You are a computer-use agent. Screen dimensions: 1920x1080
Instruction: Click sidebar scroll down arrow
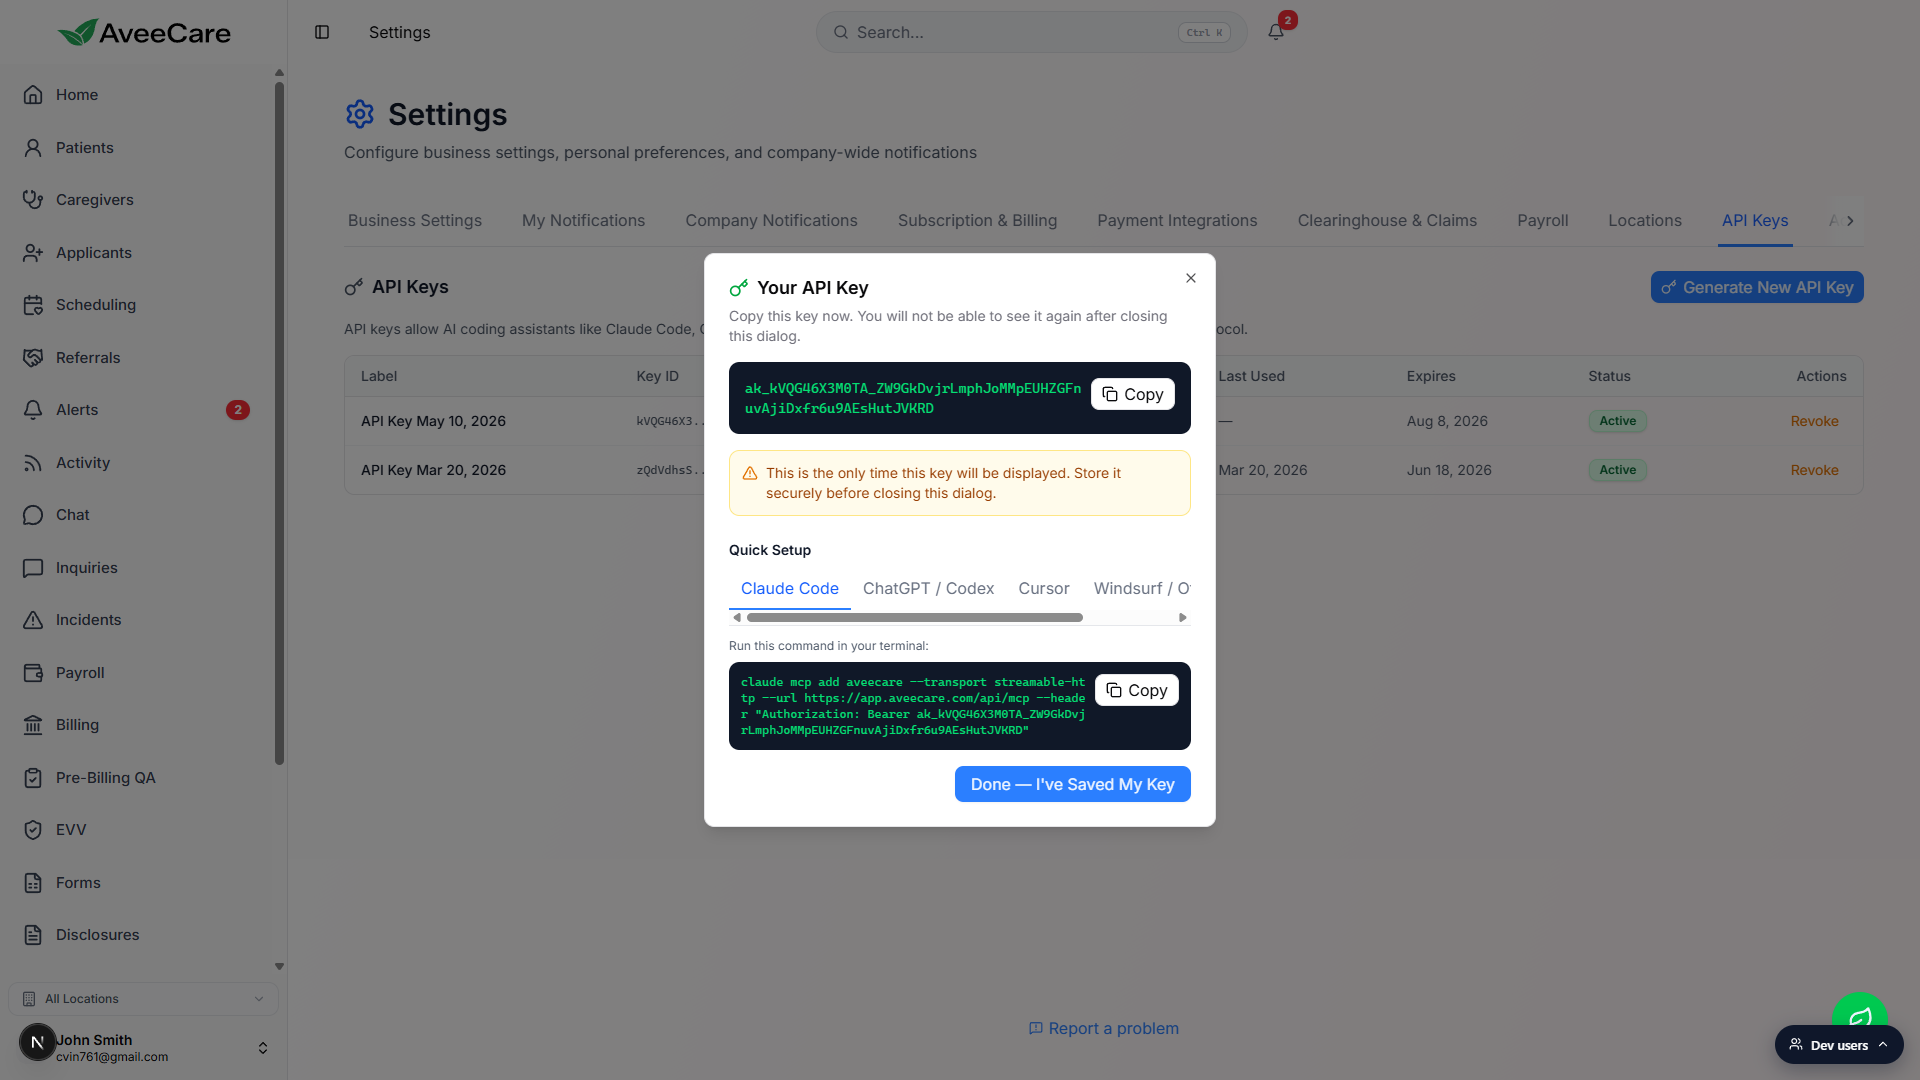coord(279,967)
